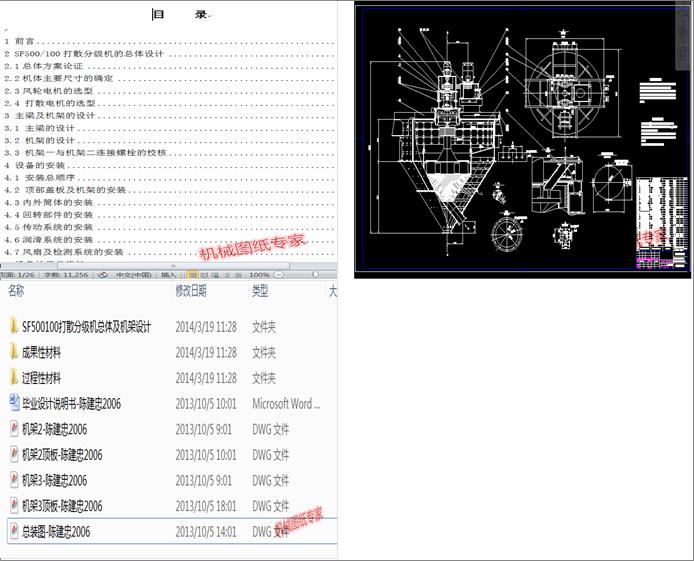Click the 中文(中国) language indicator

[134, 275]
